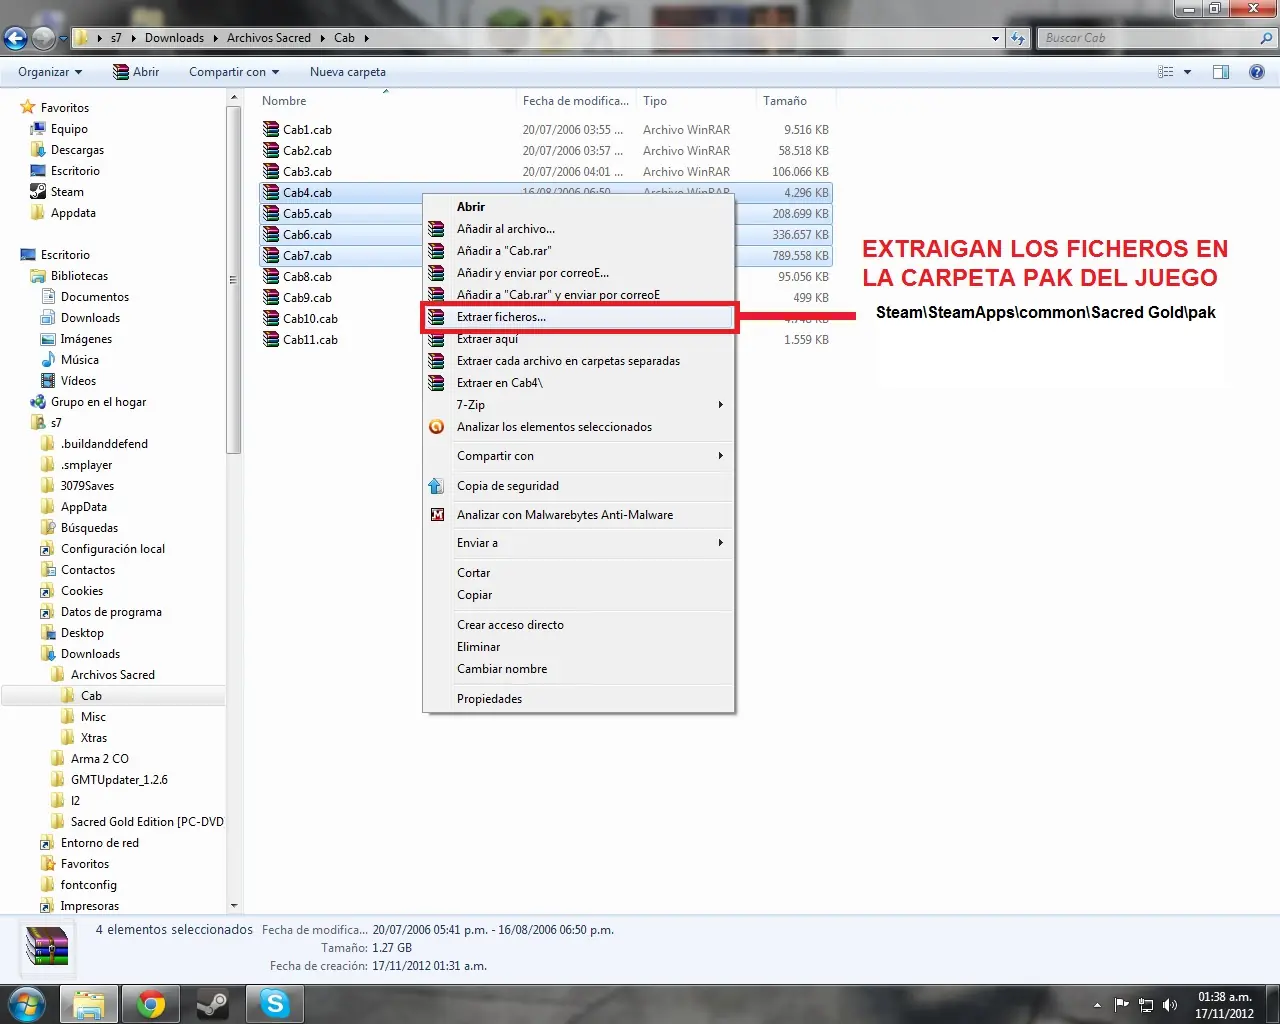Click the Cab1.cab WinRAR file icon

271,130
